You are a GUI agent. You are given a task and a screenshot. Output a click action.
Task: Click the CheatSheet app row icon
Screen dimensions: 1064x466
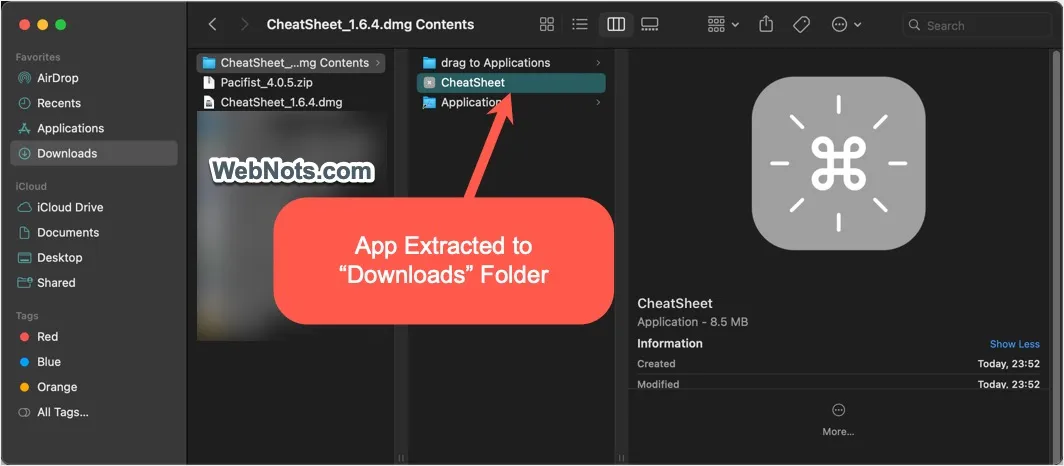point(429,82)
